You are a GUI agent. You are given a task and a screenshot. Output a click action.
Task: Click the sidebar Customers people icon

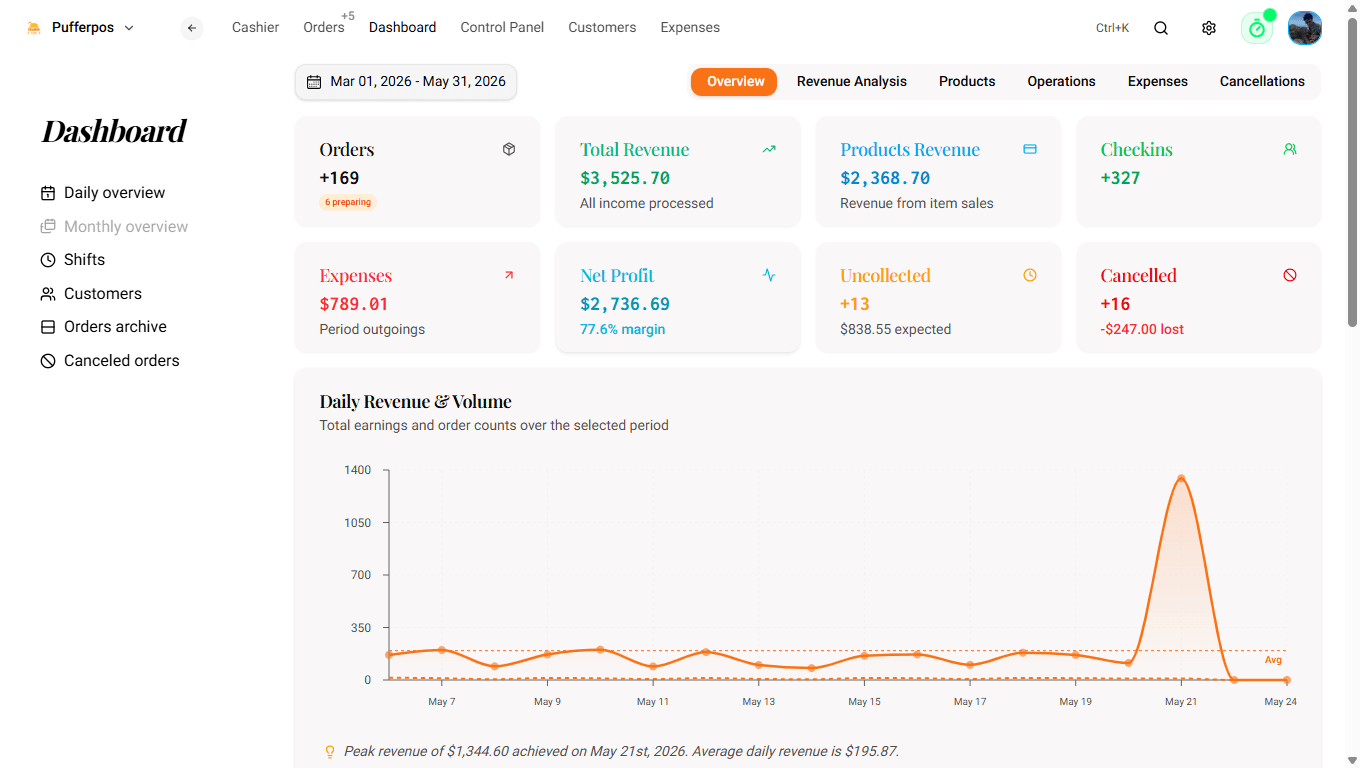coord(48,294)
